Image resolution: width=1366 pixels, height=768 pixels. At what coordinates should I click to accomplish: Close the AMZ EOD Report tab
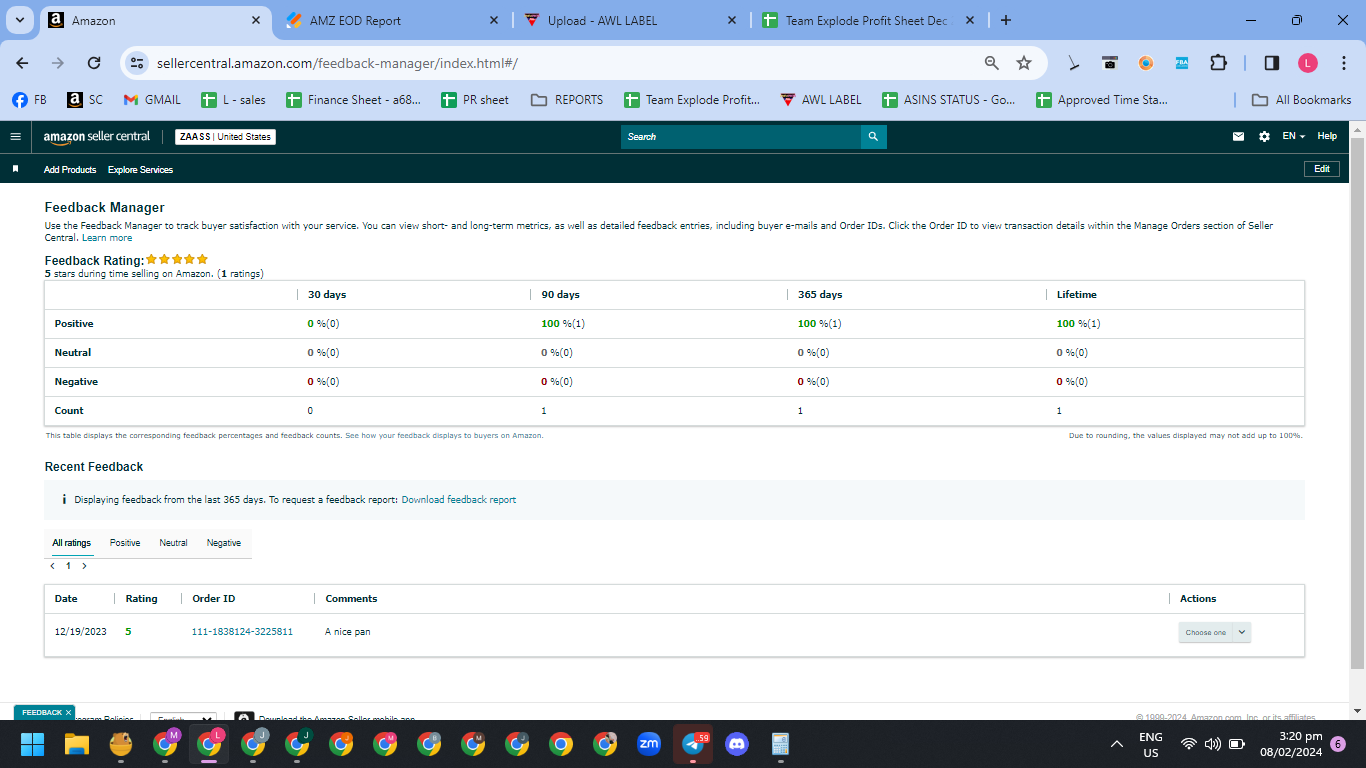pos(494,21)
